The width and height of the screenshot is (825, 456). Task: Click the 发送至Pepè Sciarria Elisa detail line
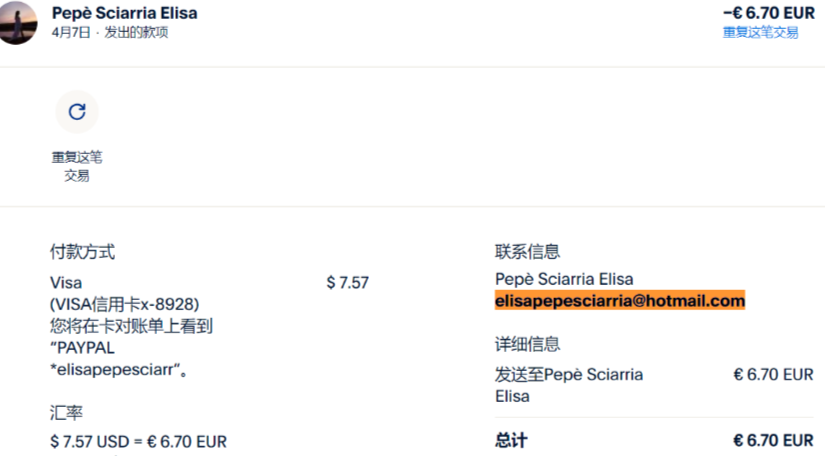pyautogui.click(x=569, y=385)
